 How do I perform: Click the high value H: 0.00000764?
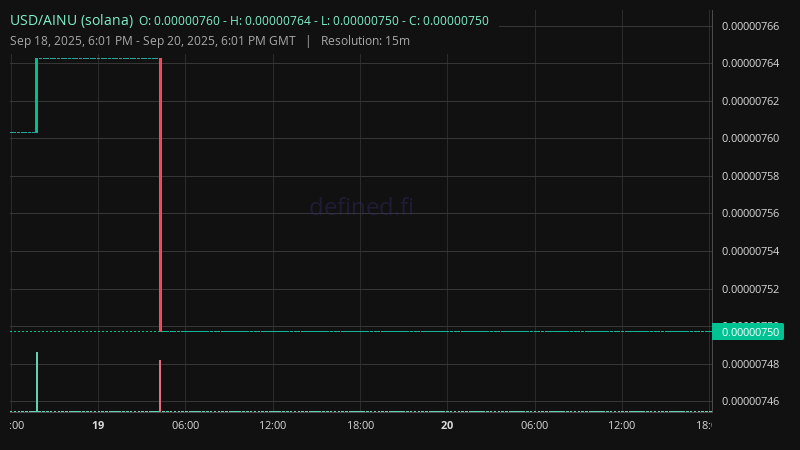(270, 21)
